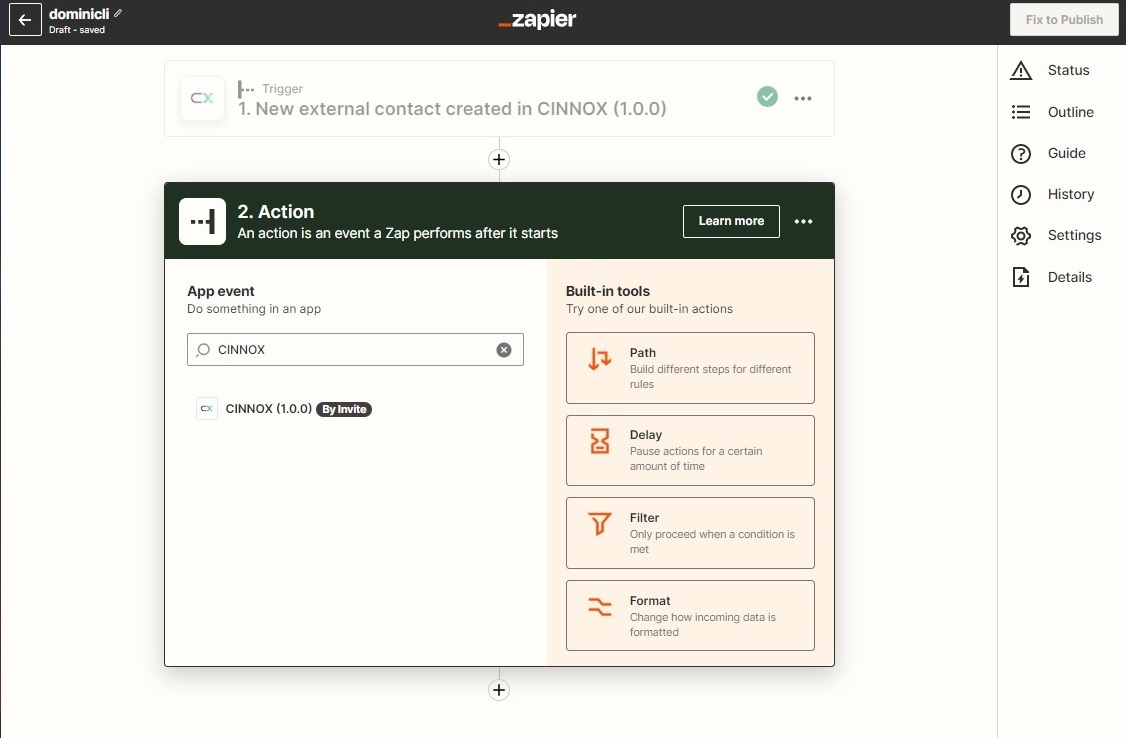Clear the CINNOX search text
1126x738 pixels.
tap(504, 350)
